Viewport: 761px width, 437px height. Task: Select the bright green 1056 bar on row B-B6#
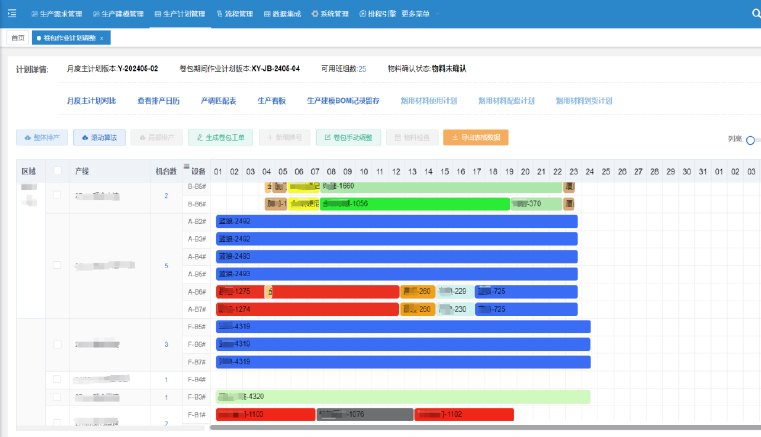tap(415, 204)
